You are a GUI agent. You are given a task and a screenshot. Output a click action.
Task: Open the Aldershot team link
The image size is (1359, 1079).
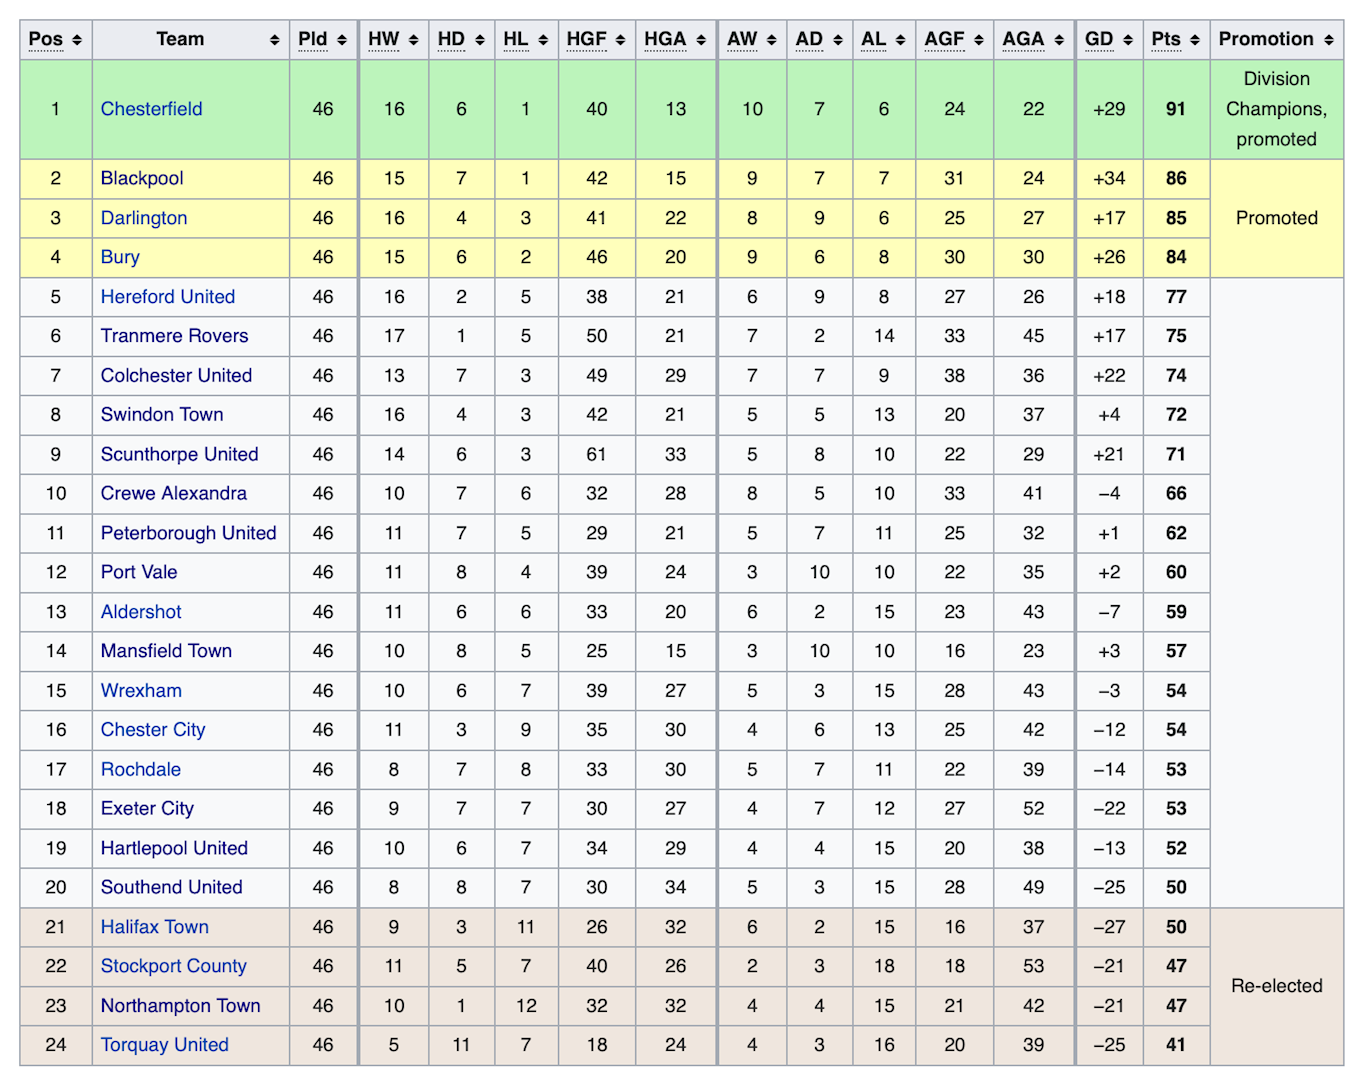point(141,612)
